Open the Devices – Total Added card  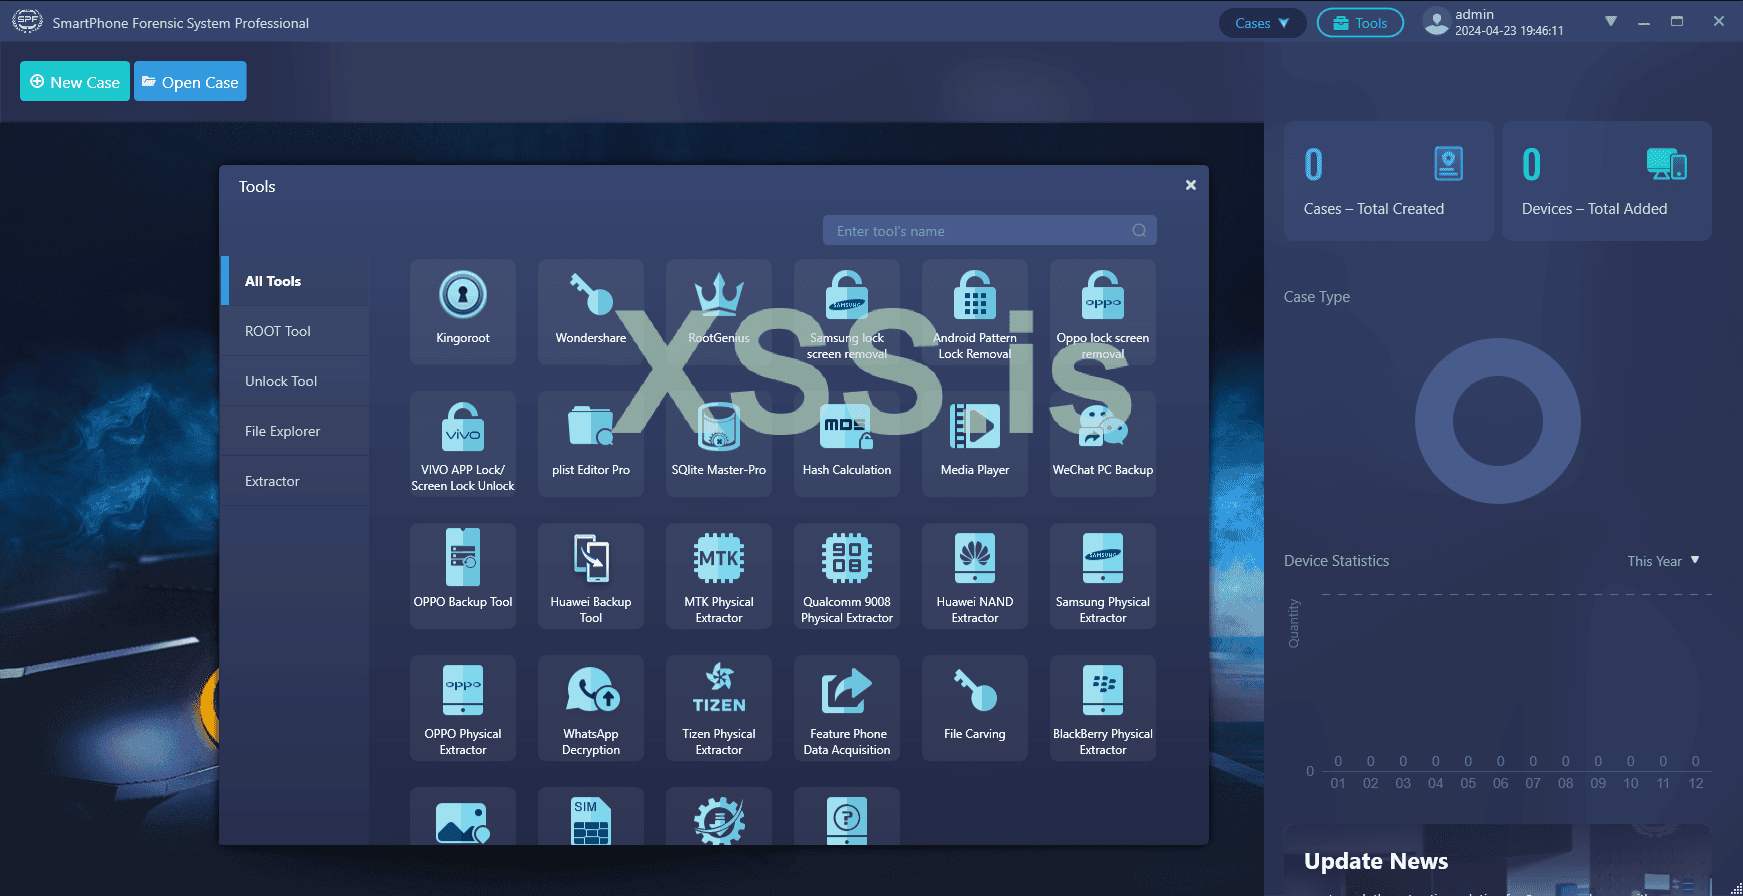(x=1607, y=181)
